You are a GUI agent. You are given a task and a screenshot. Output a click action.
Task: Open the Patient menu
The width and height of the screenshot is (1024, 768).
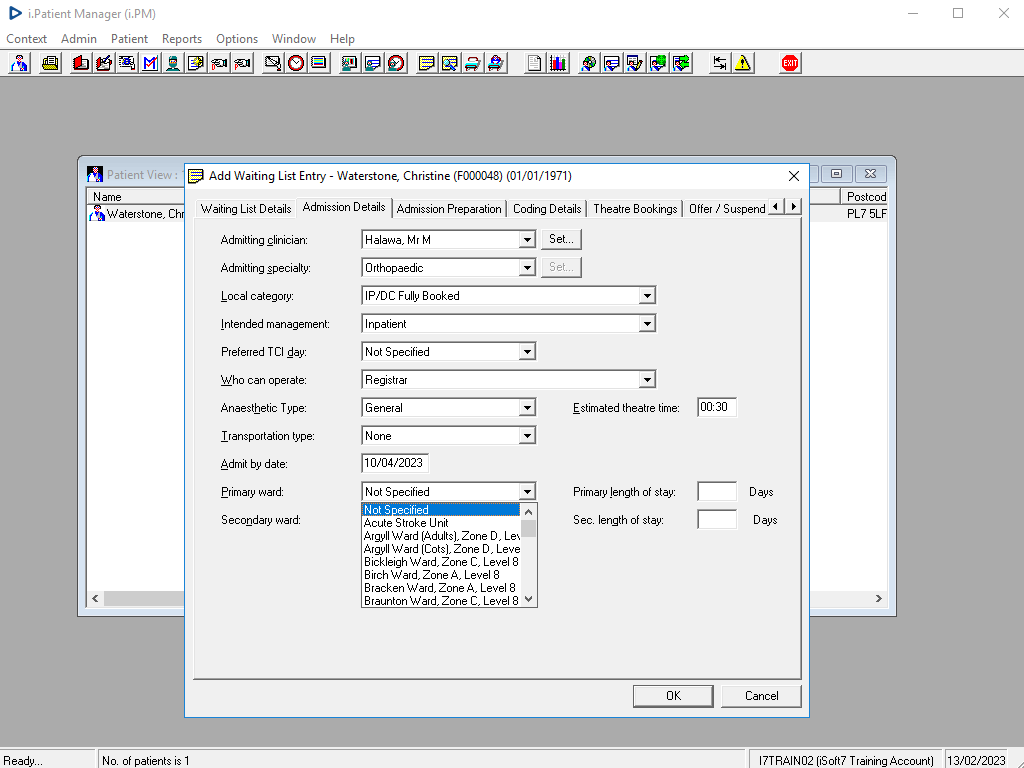[129, 39]
